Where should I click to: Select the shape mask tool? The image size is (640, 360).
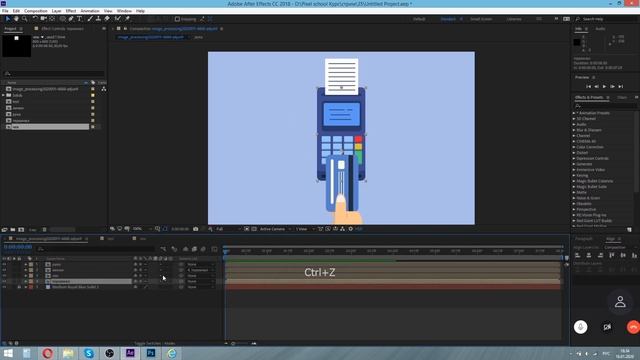tap(62, 19)
